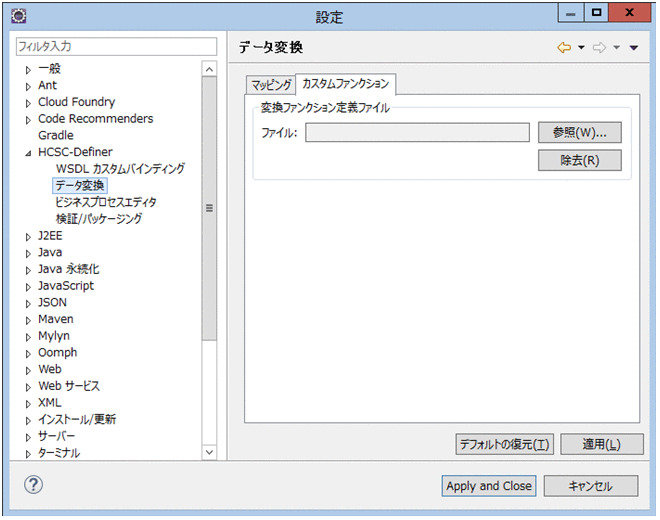Select the Web preference item
This screenshot has height=520, width=660.
tap(50, 369)
